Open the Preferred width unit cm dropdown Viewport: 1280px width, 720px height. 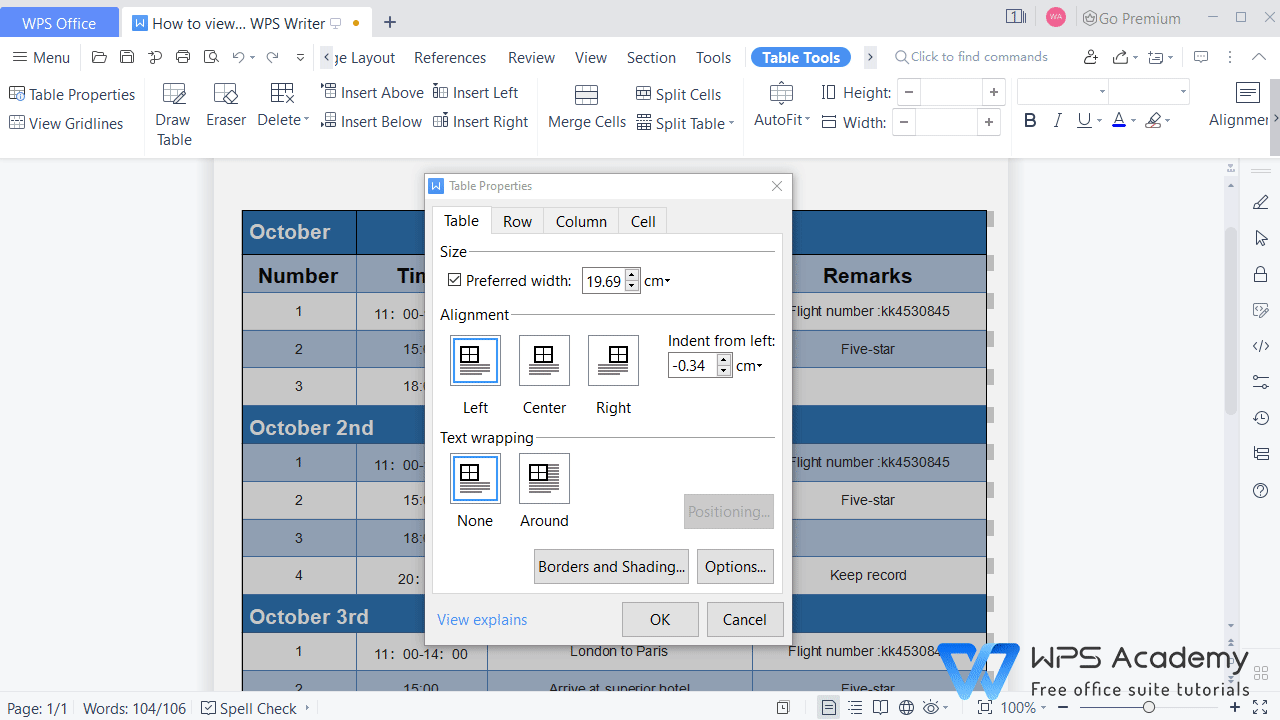click(x=657, y=281)
